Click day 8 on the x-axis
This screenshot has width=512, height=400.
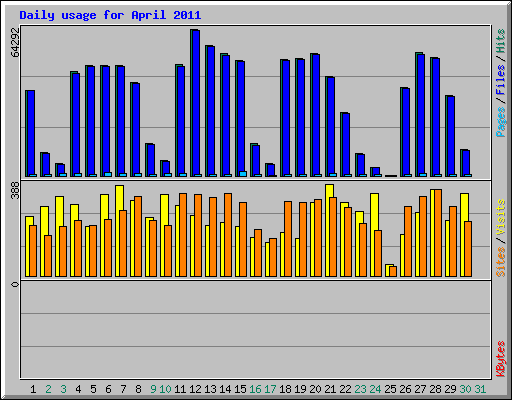[138, 389]
